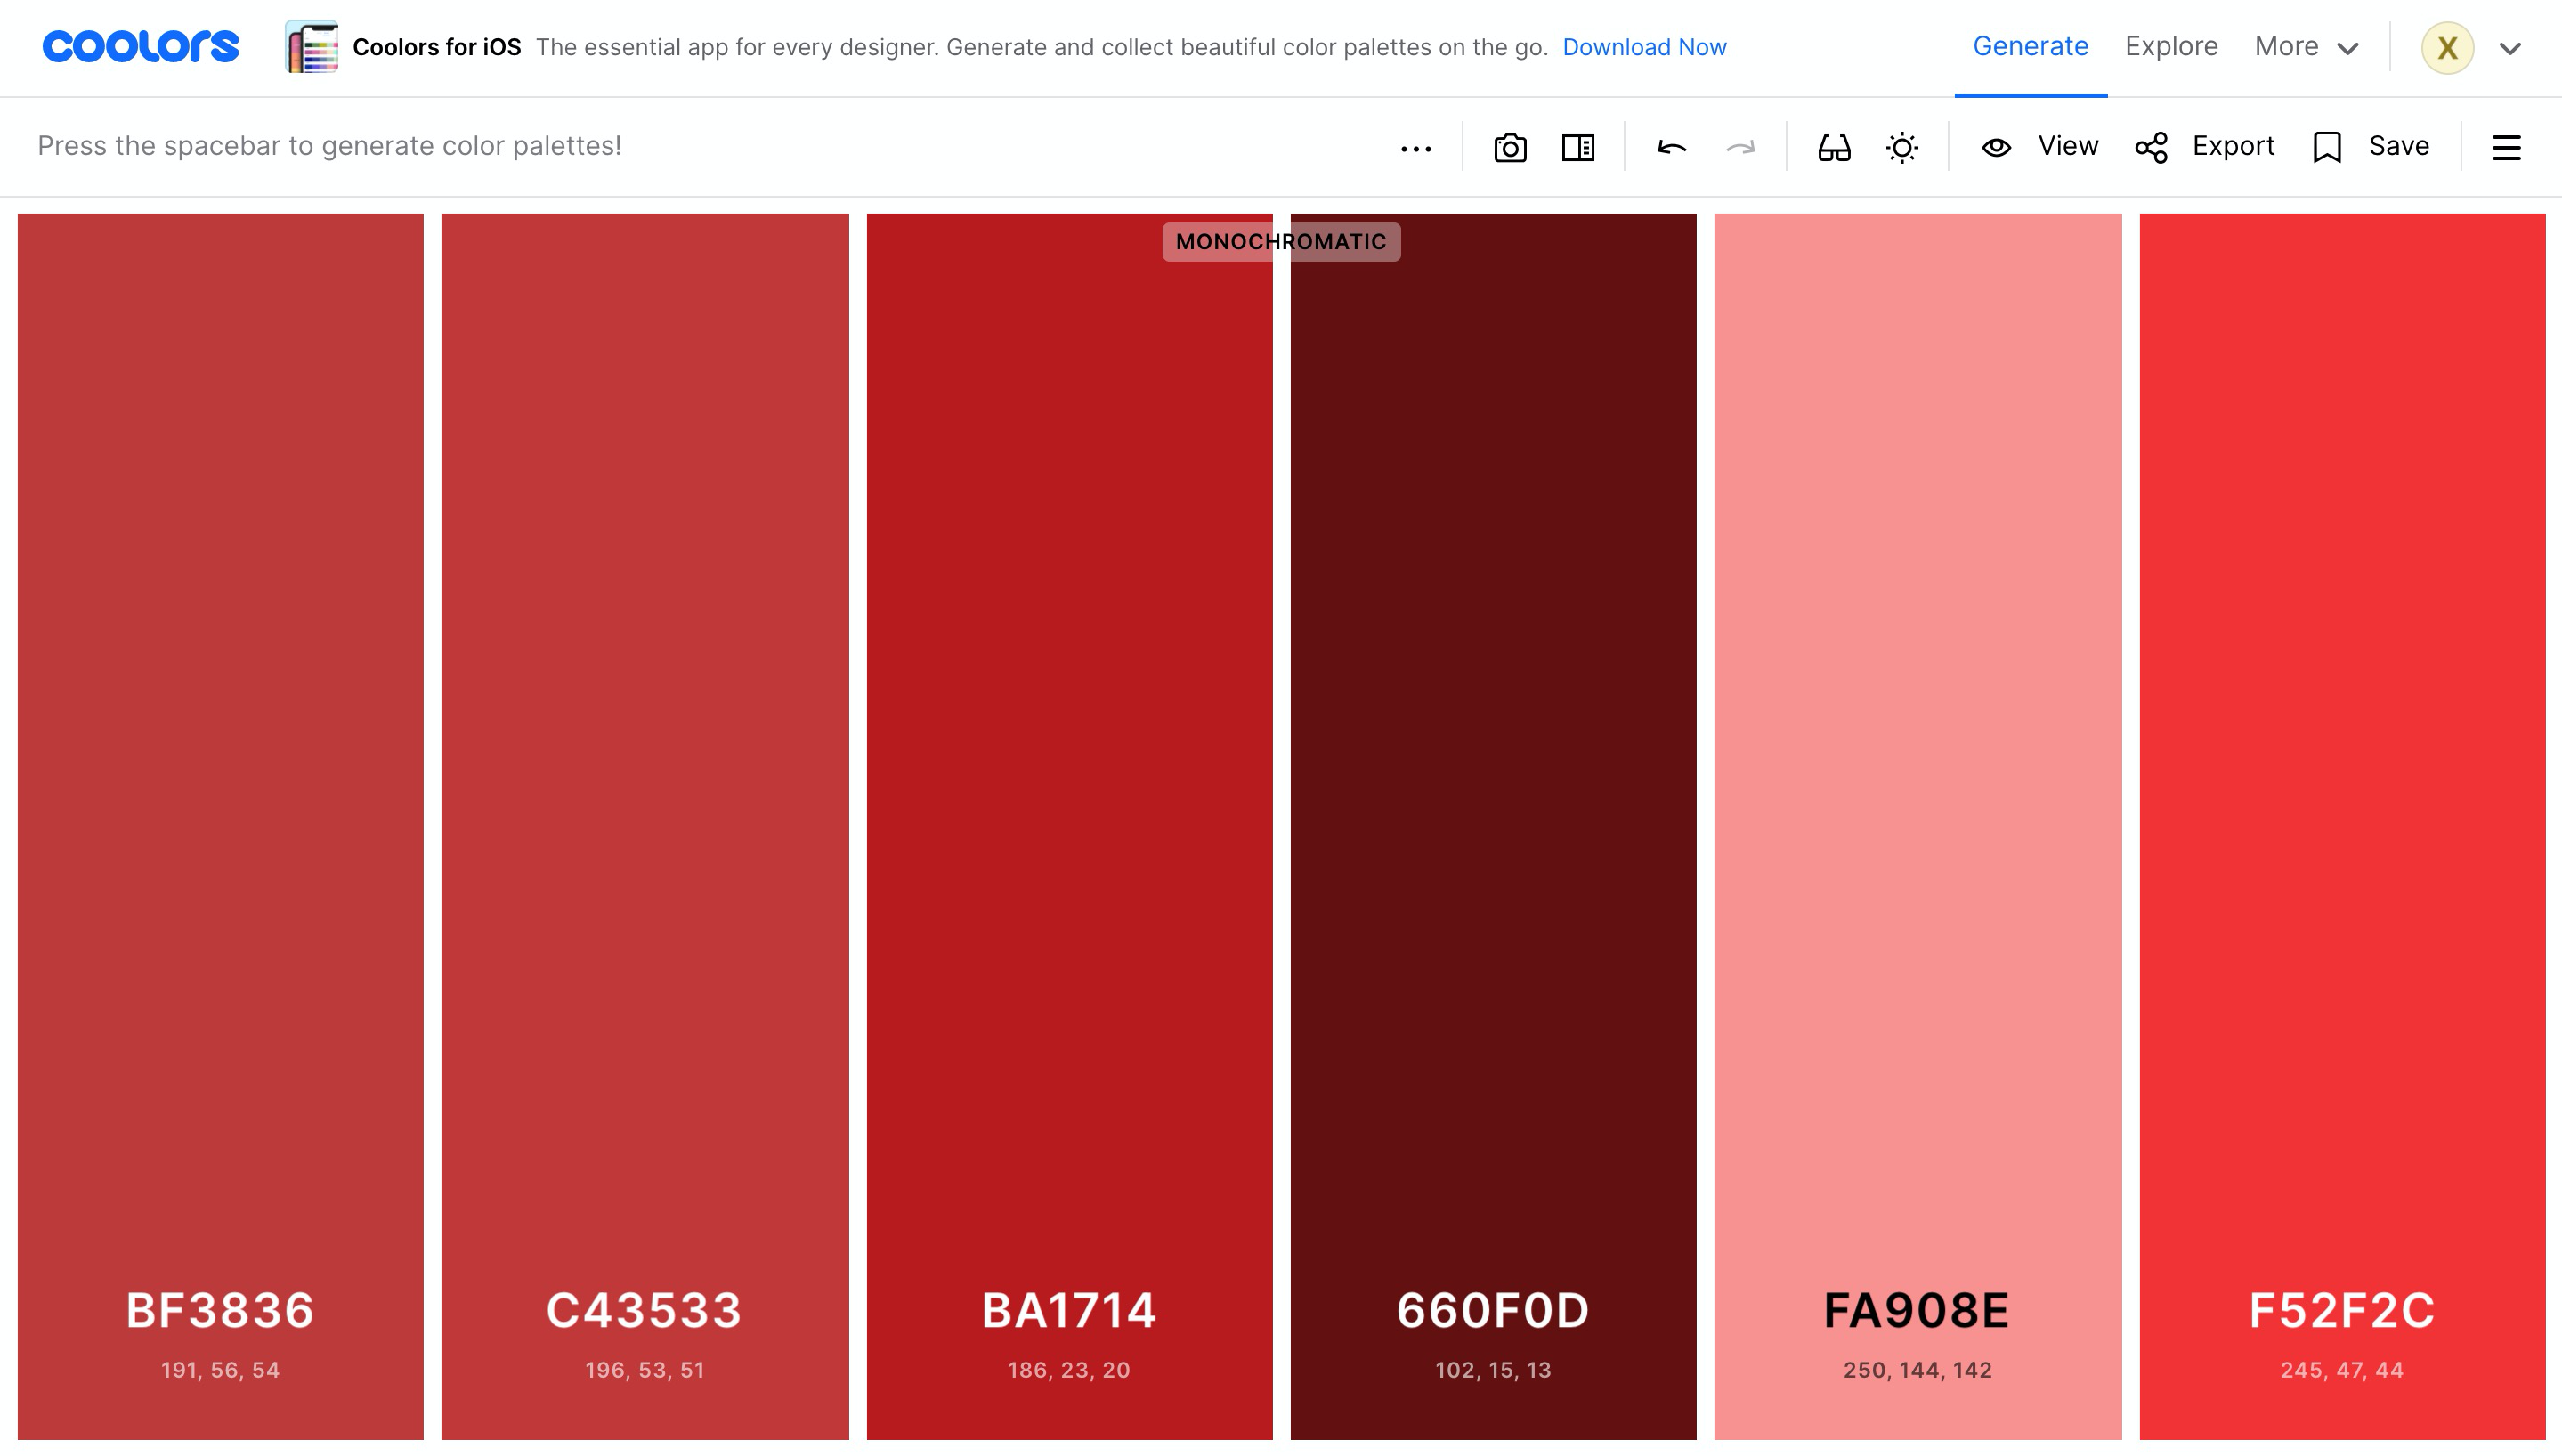Follow the Download Now link
This screenshot has width=2562, height=1456.
pyautogui.click(x=1643, y=47)
